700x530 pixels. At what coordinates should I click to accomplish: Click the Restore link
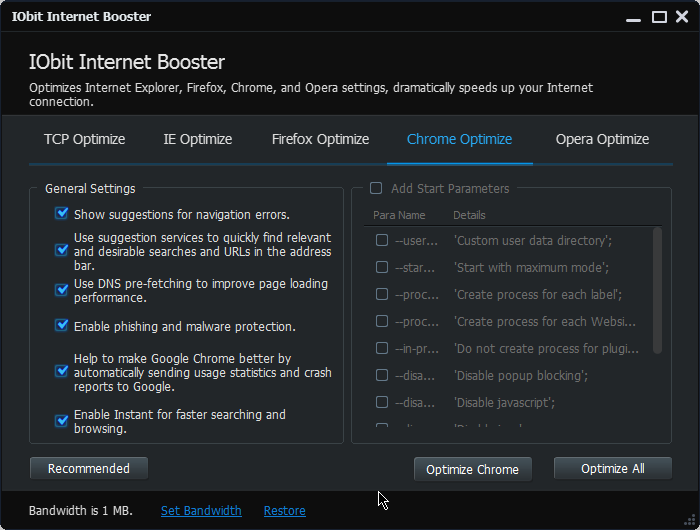point(285,510)
